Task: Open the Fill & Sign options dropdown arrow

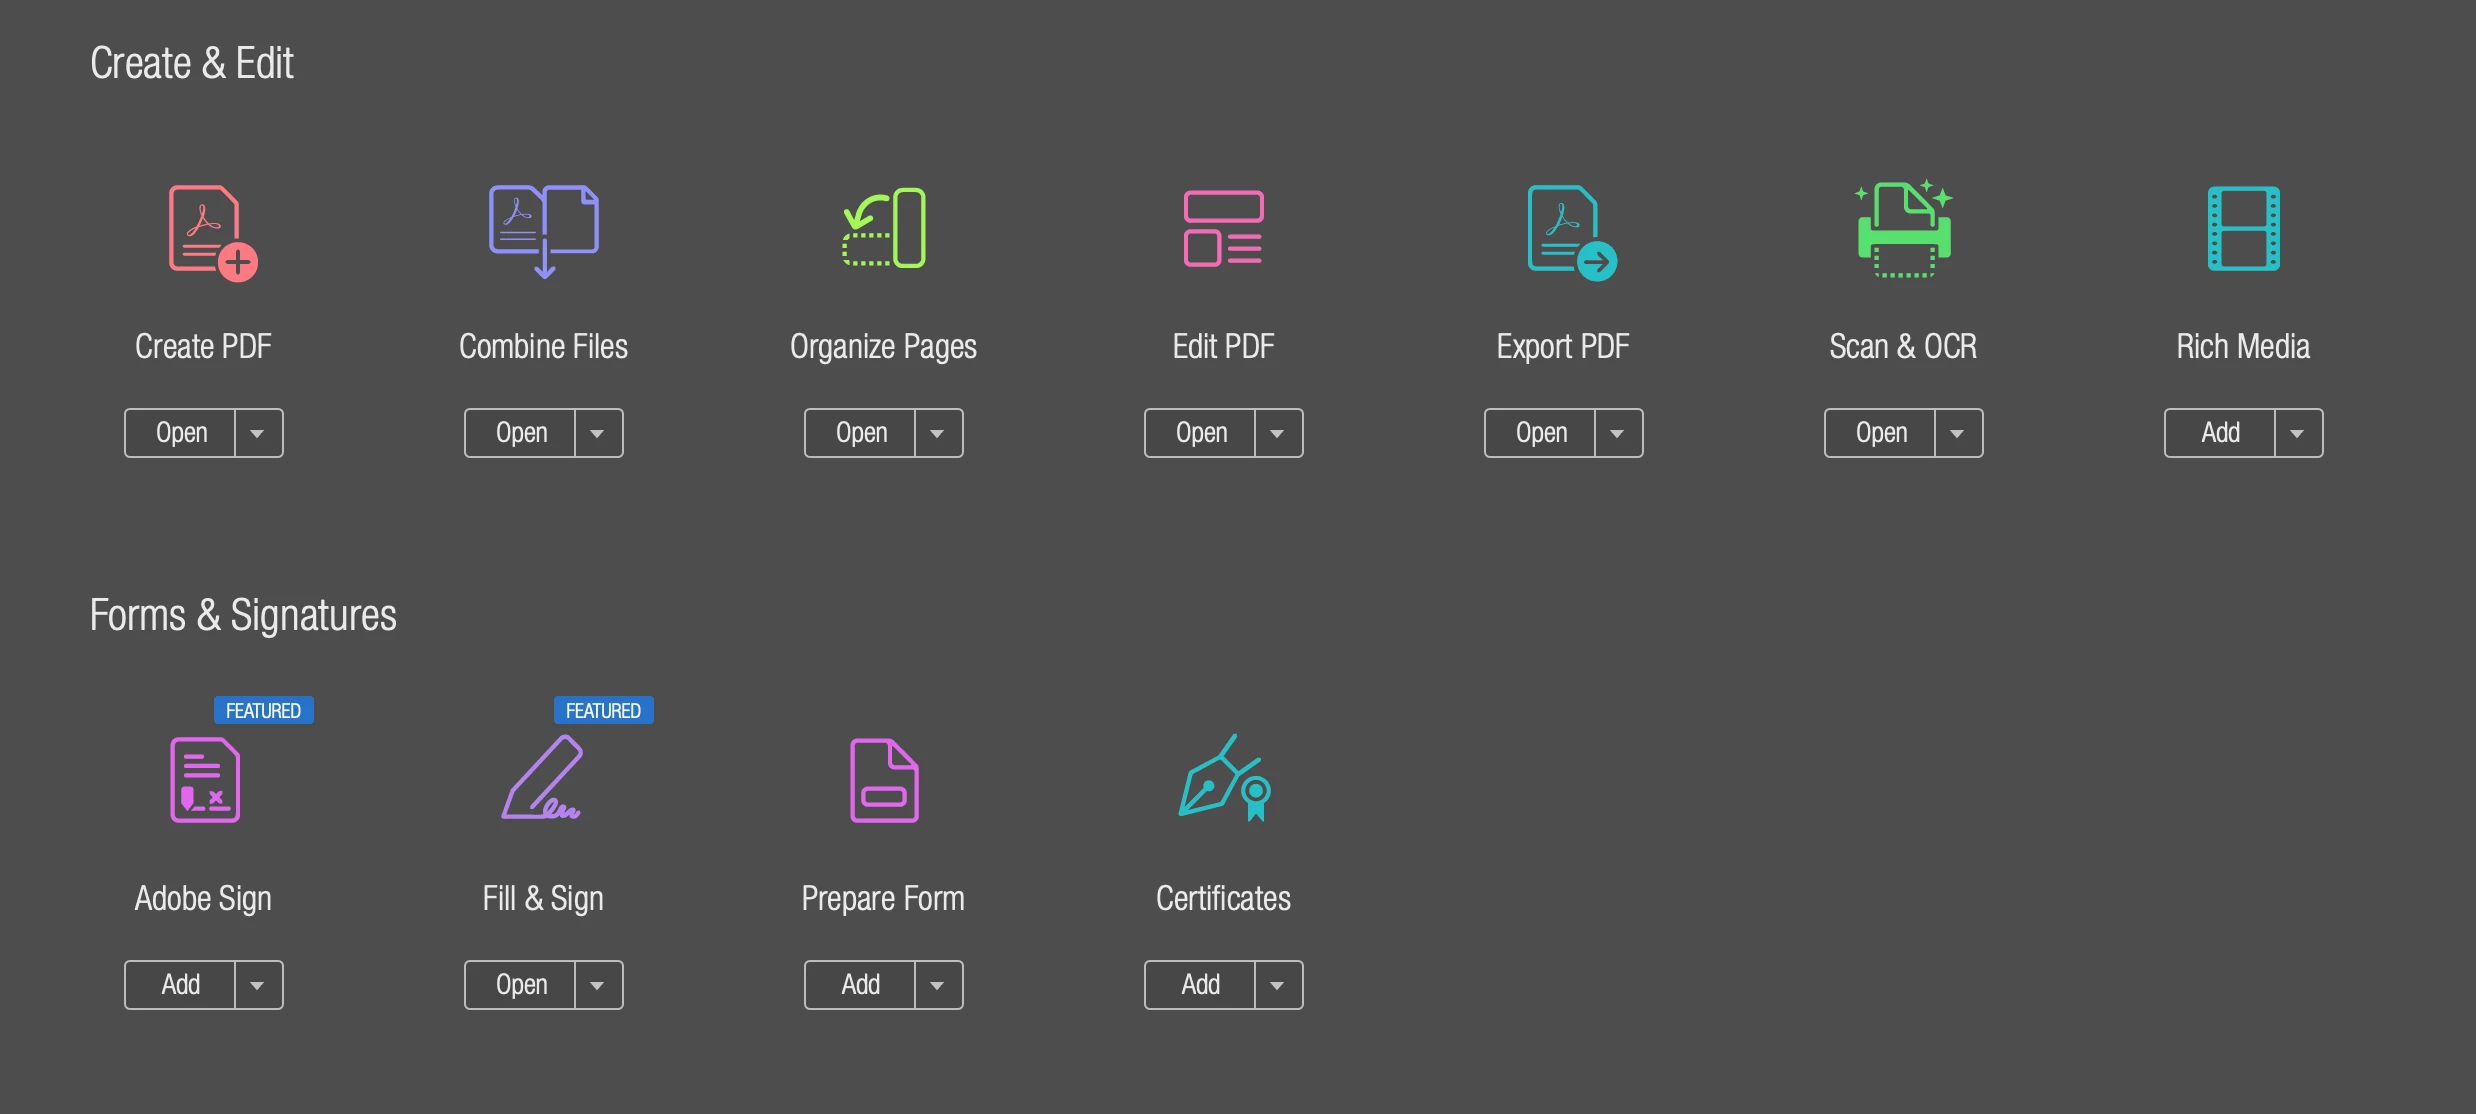Action: (597, 985)
